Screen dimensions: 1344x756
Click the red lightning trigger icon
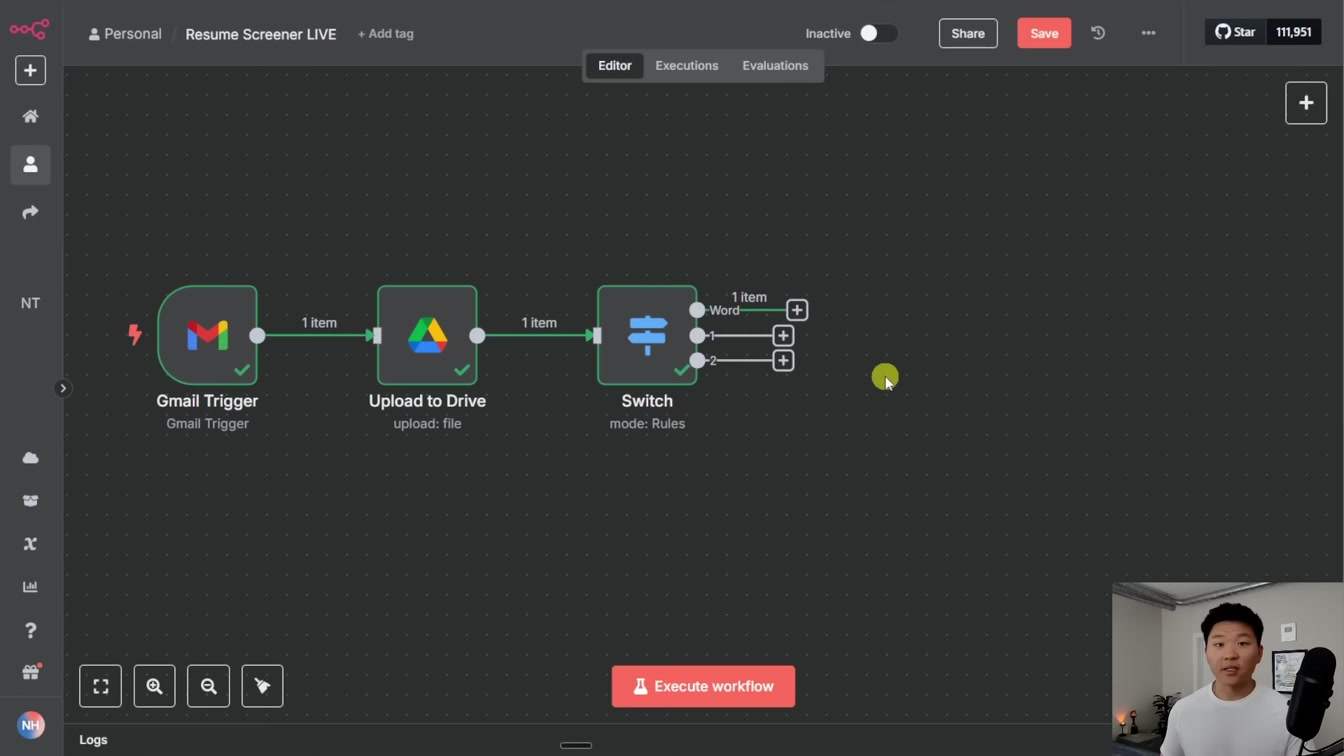pos(135,335)
